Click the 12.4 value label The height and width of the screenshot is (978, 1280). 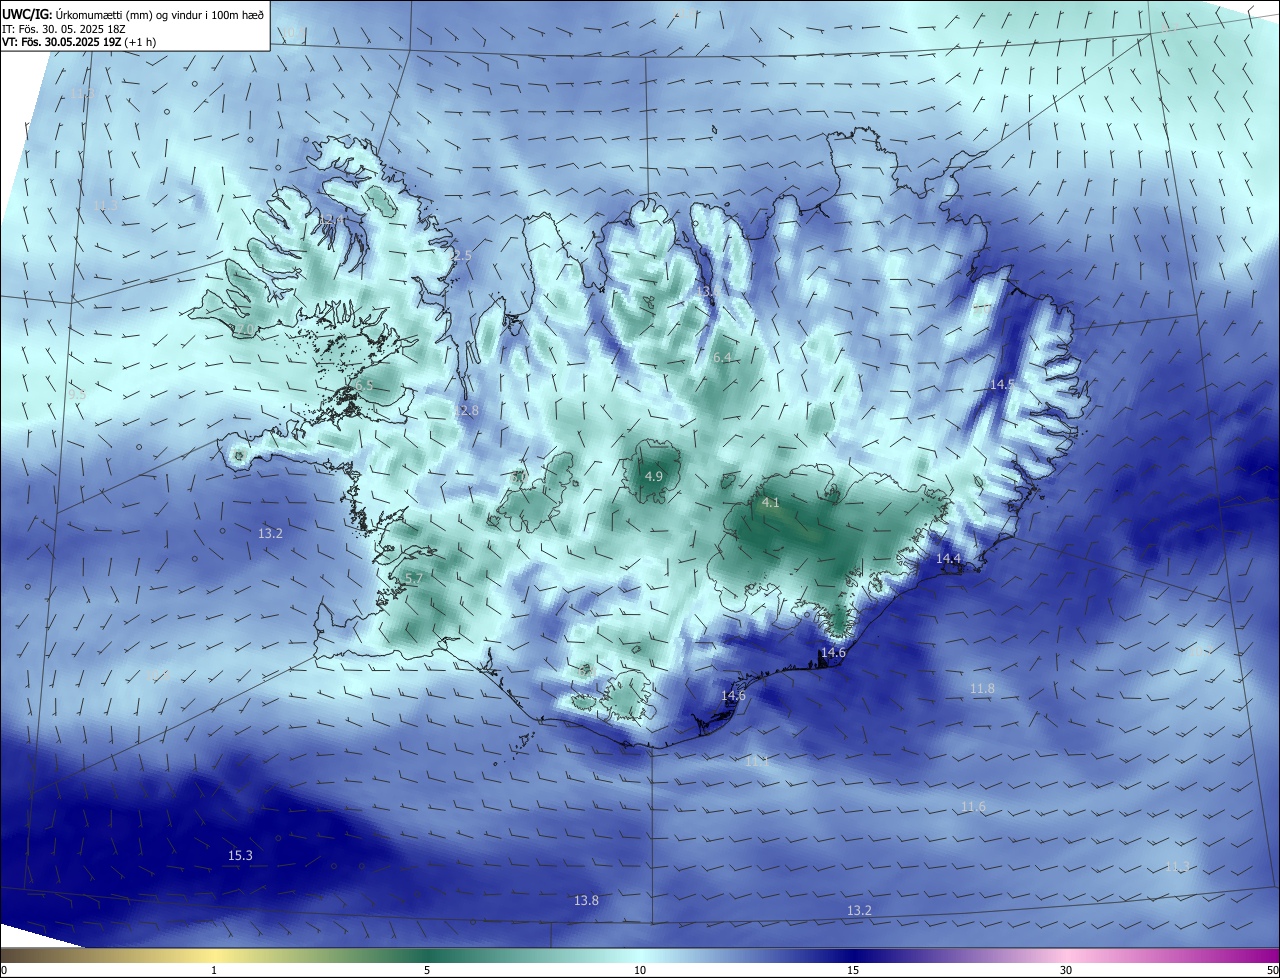(x=332, y=219)
